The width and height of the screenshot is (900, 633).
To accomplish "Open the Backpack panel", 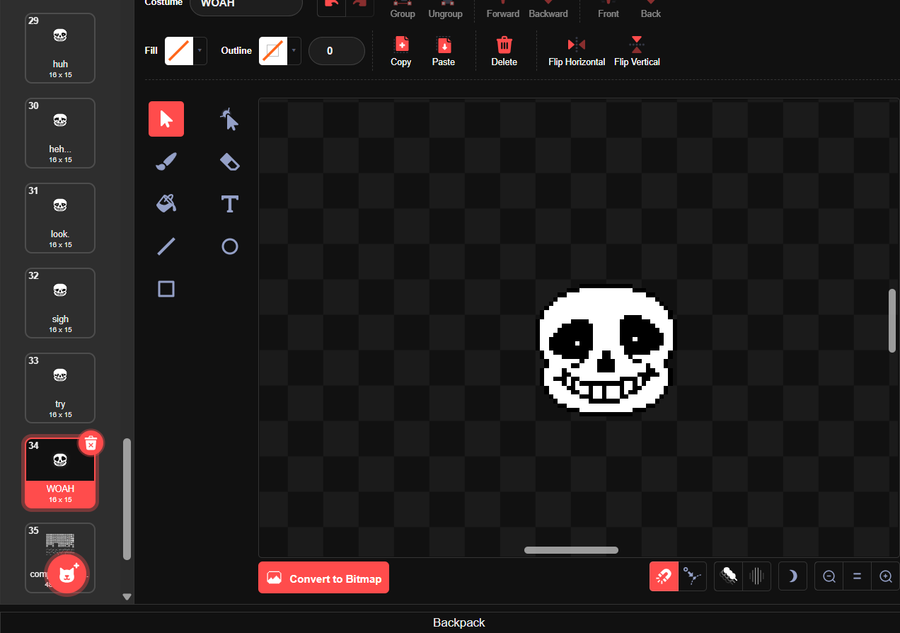I will click(459, 623).
